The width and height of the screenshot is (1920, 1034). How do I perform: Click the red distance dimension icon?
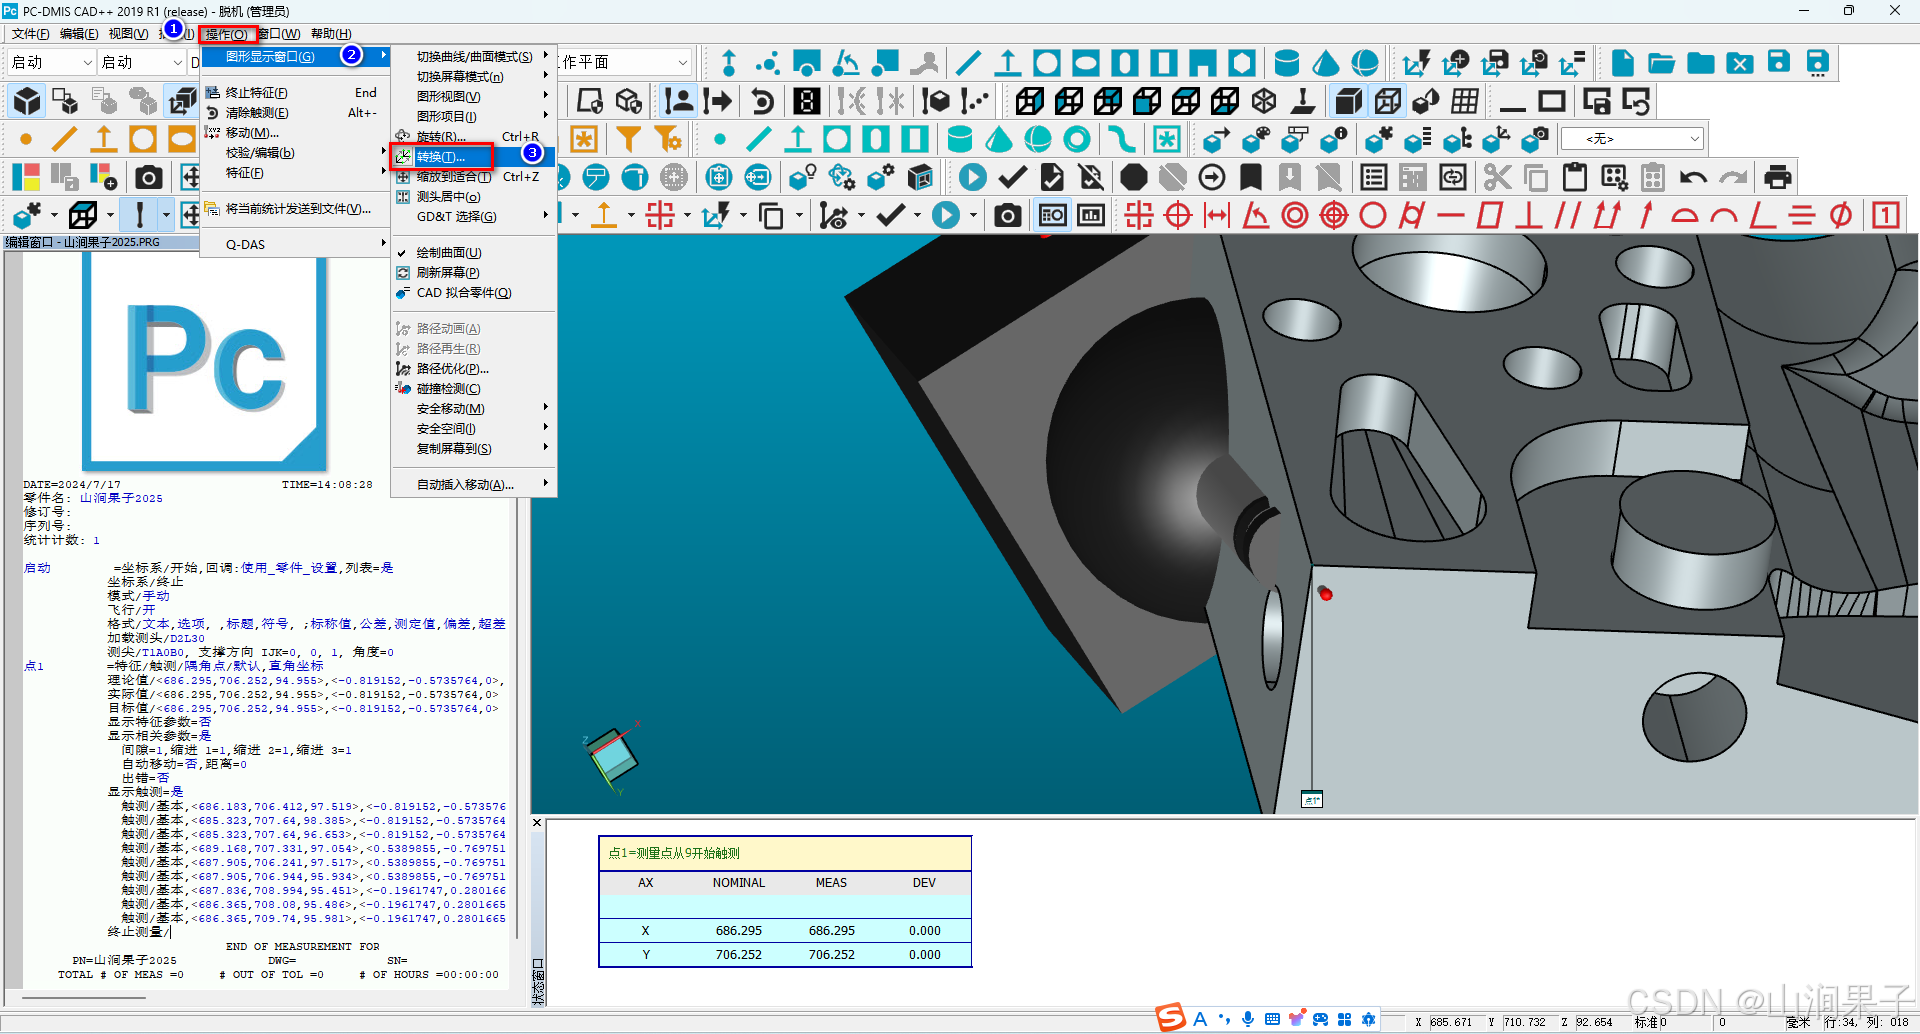coord(1217,215)
